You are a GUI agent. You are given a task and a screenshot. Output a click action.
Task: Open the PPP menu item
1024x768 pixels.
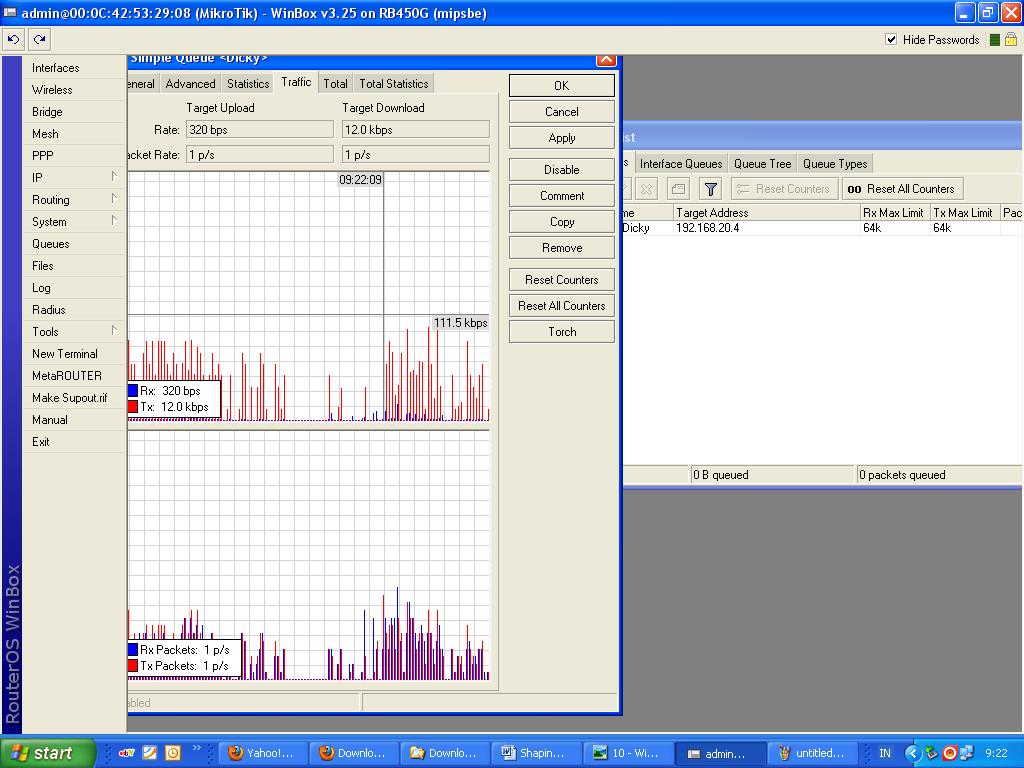pos(42,156)
